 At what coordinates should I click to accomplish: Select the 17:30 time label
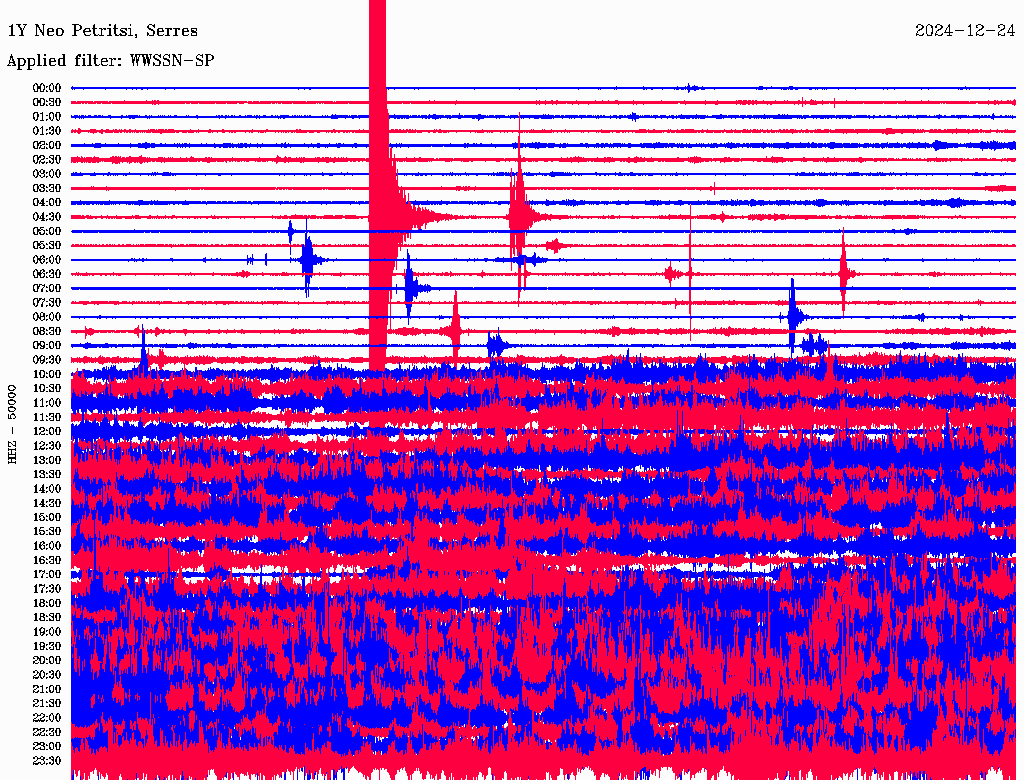pos(47,589)
